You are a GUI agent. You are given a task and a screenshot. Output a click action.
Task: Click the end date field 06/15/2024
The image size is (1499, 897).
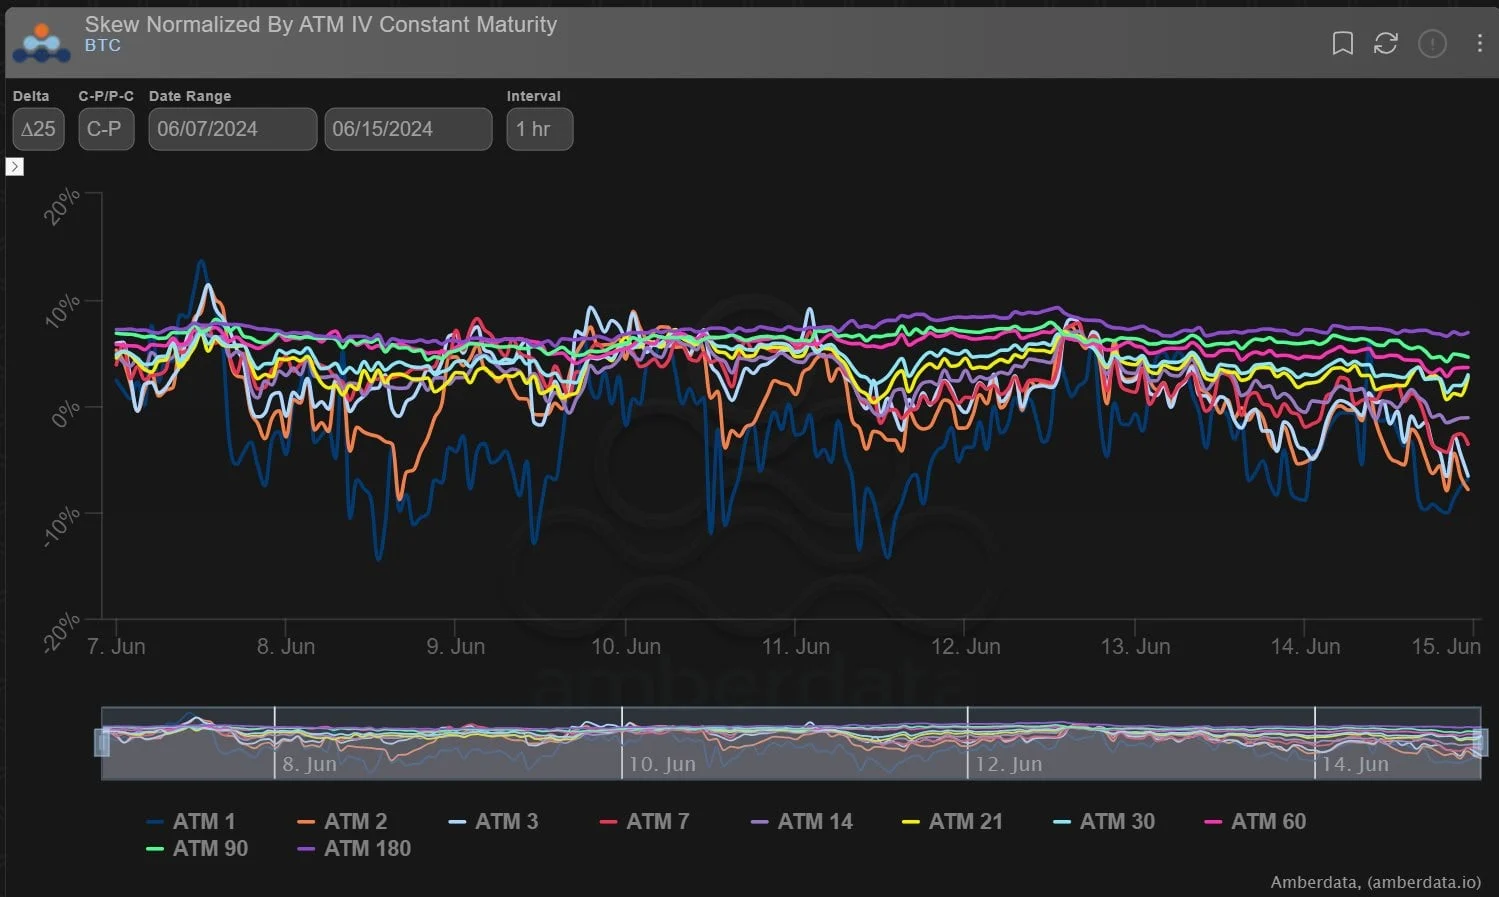coord(408,129)
